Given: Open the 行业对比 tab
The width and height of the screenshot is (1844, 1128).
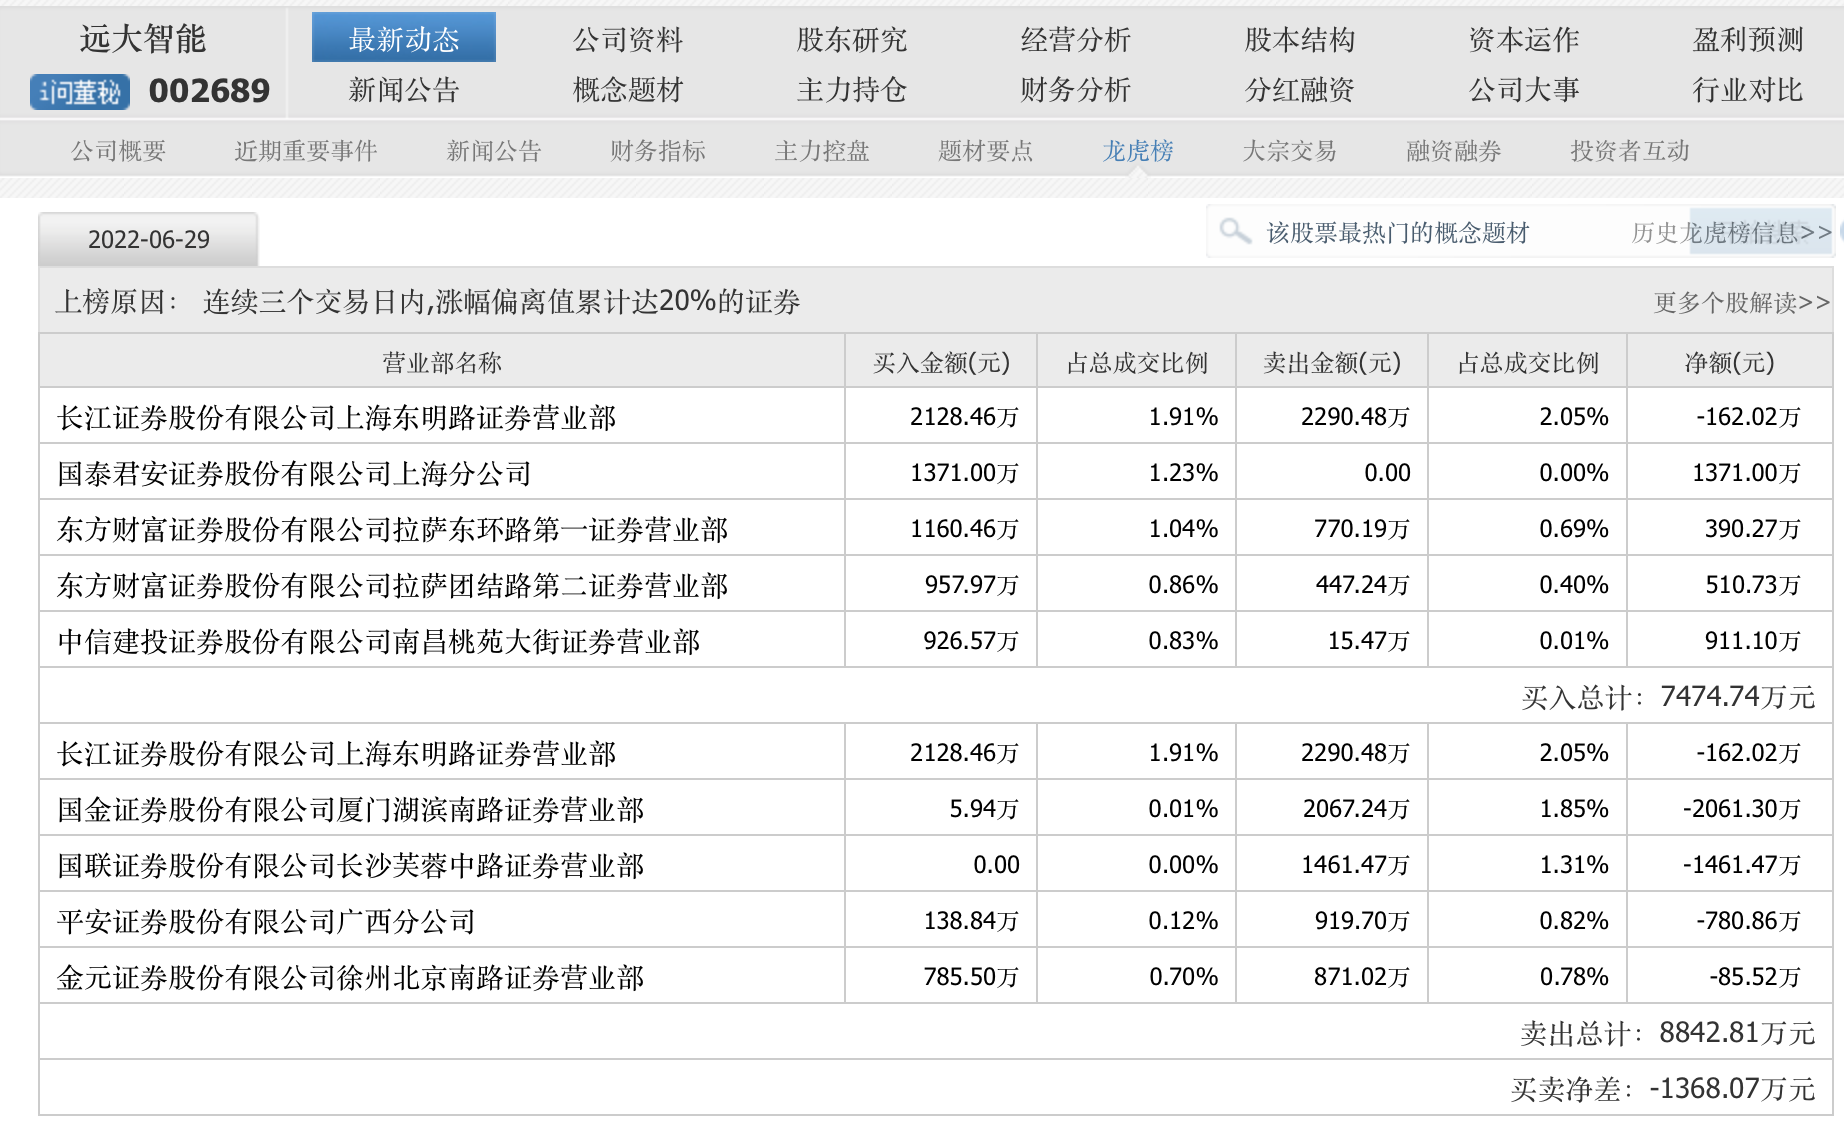Looking at the screenshot, I should (x=1748, y=90).
